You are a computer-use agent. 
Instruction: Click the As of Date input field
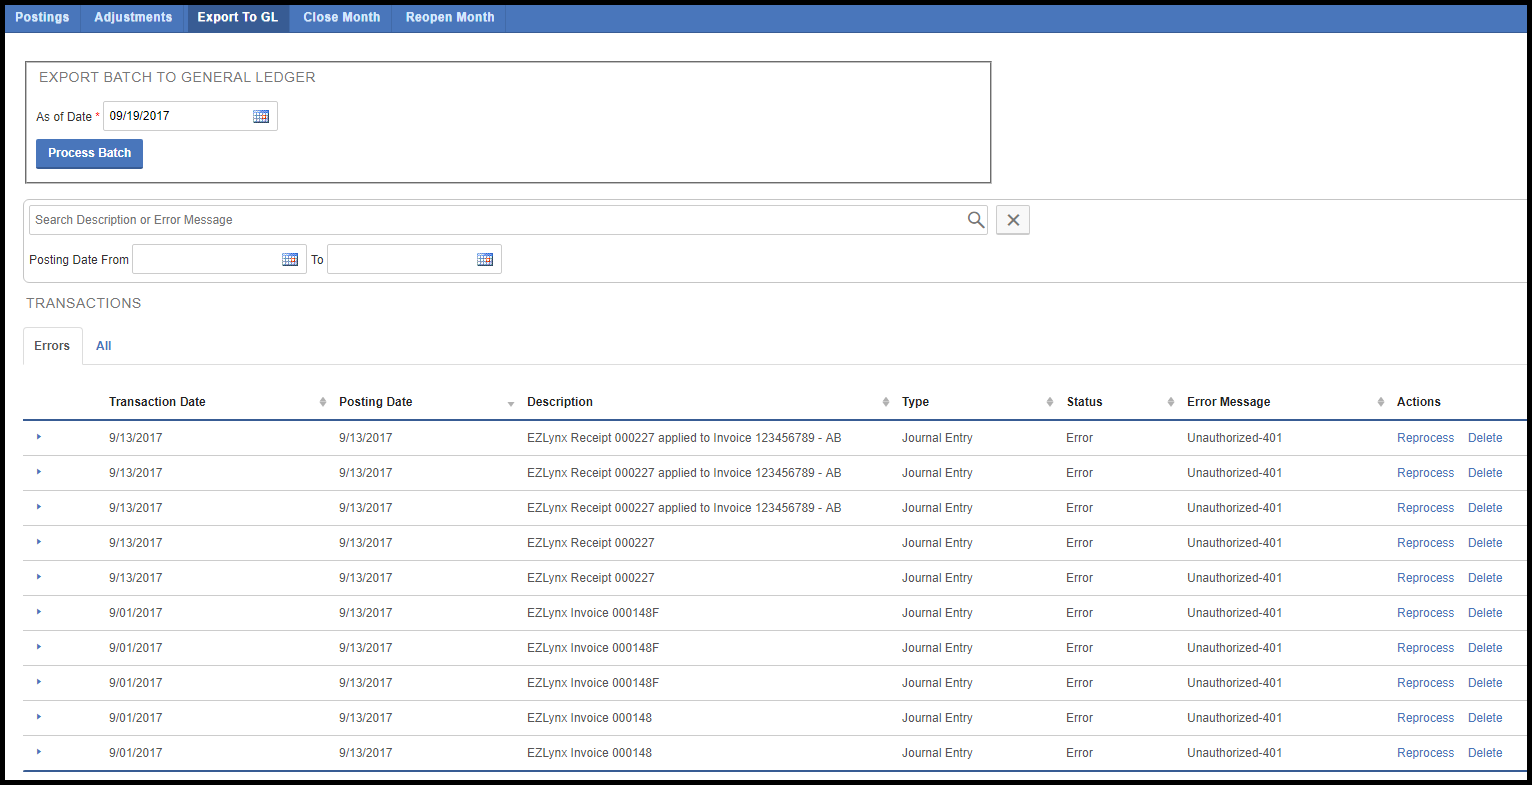pyautogui.click(x=175, y=116)
